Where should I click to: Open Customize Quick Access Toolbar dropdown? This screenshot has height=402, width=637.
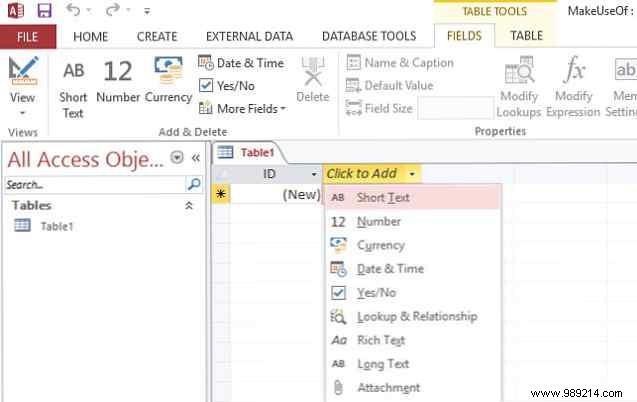tap(147, 11)
